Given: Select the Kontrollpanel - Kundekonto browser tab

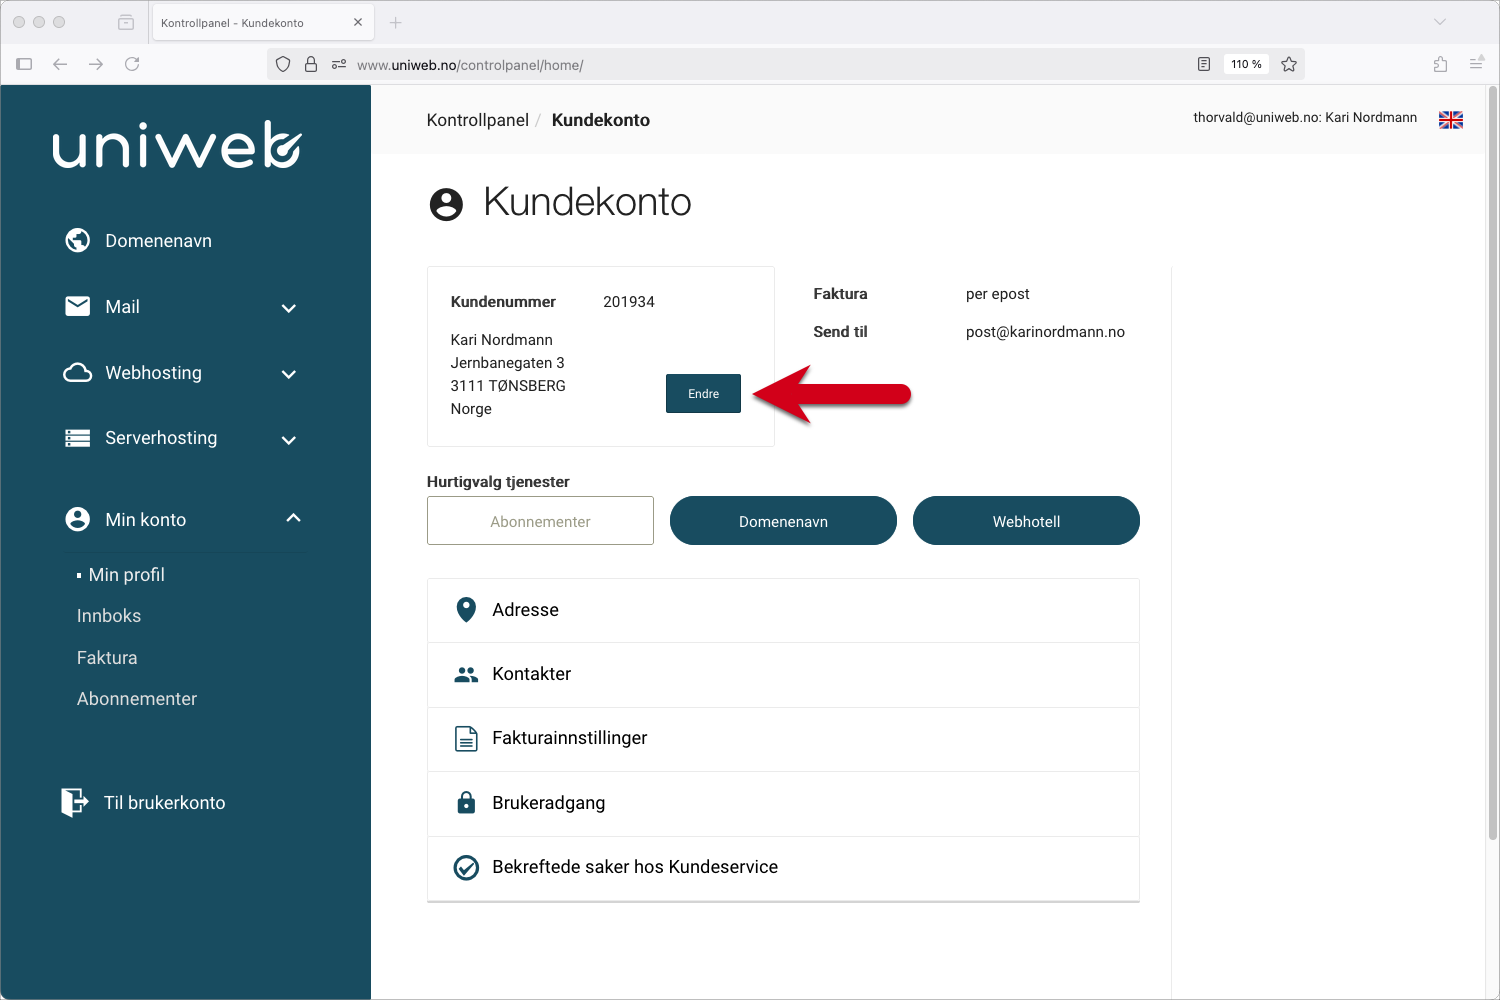Looking at the screenshot, I should (x=262, y=22).
